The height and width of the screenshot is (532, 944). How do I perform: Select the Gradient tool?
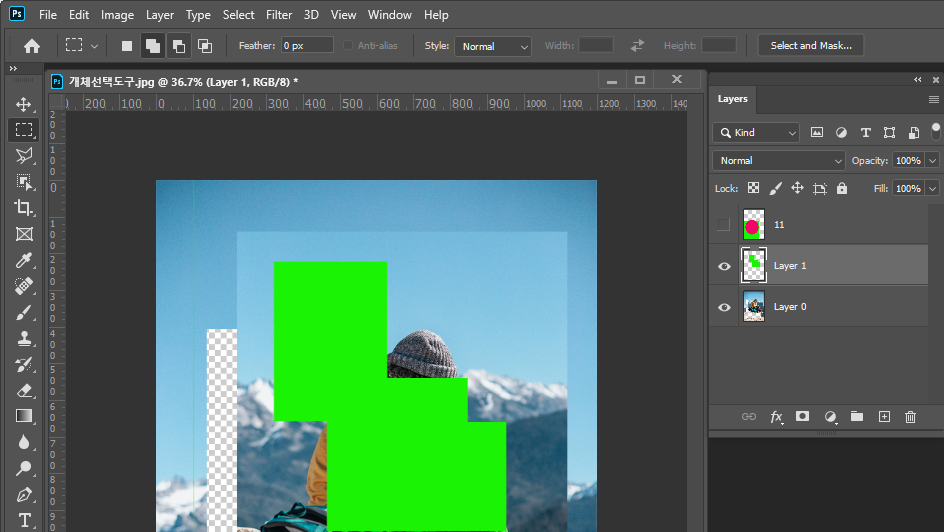pos(23,416)
